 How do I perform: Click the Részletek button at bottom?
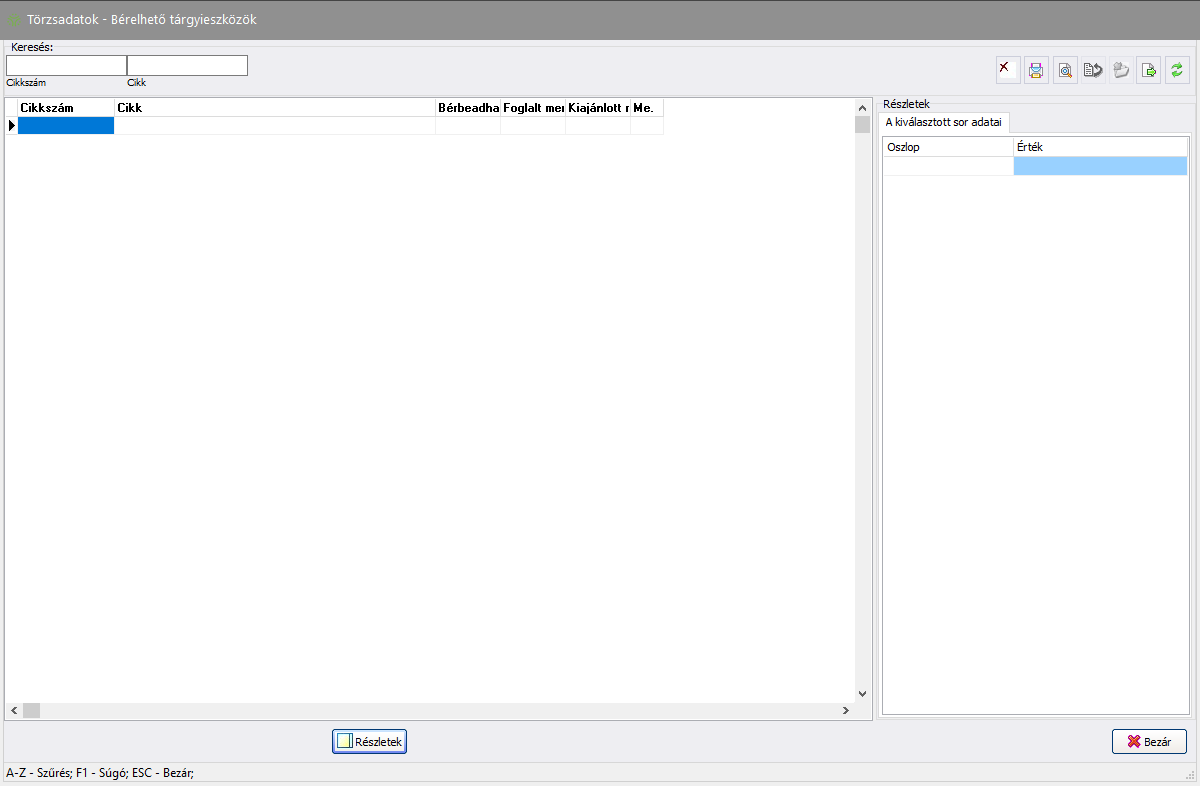369,742
